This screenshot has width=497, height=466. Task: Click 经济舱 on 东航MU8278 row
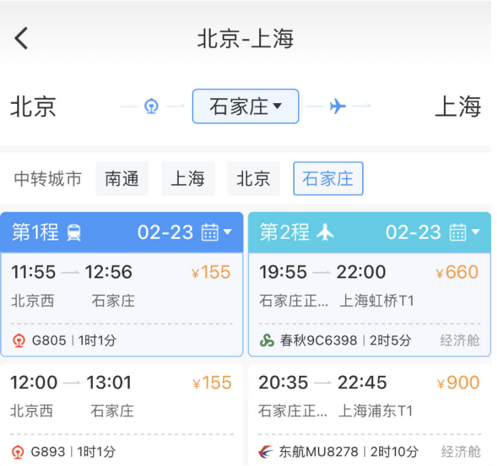tap(461, 452)
